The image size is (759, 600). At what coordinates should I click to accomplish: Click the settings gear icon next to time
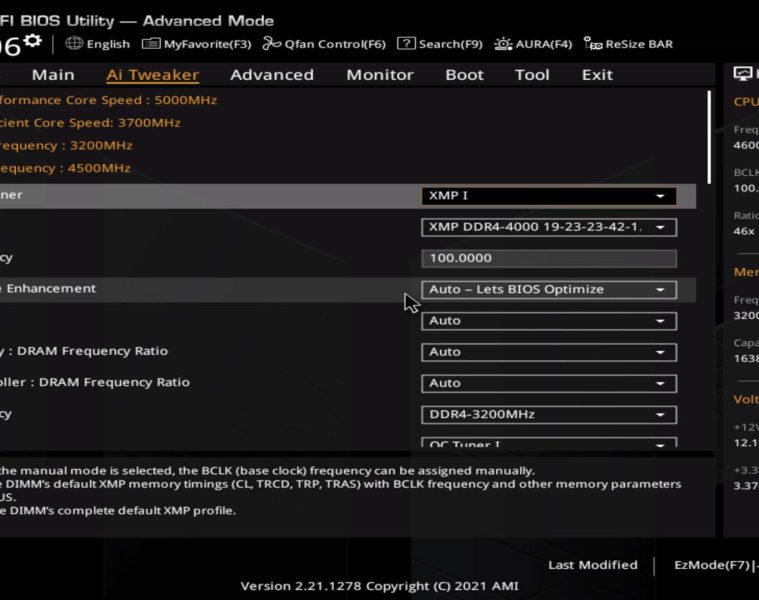coord(33,41)
